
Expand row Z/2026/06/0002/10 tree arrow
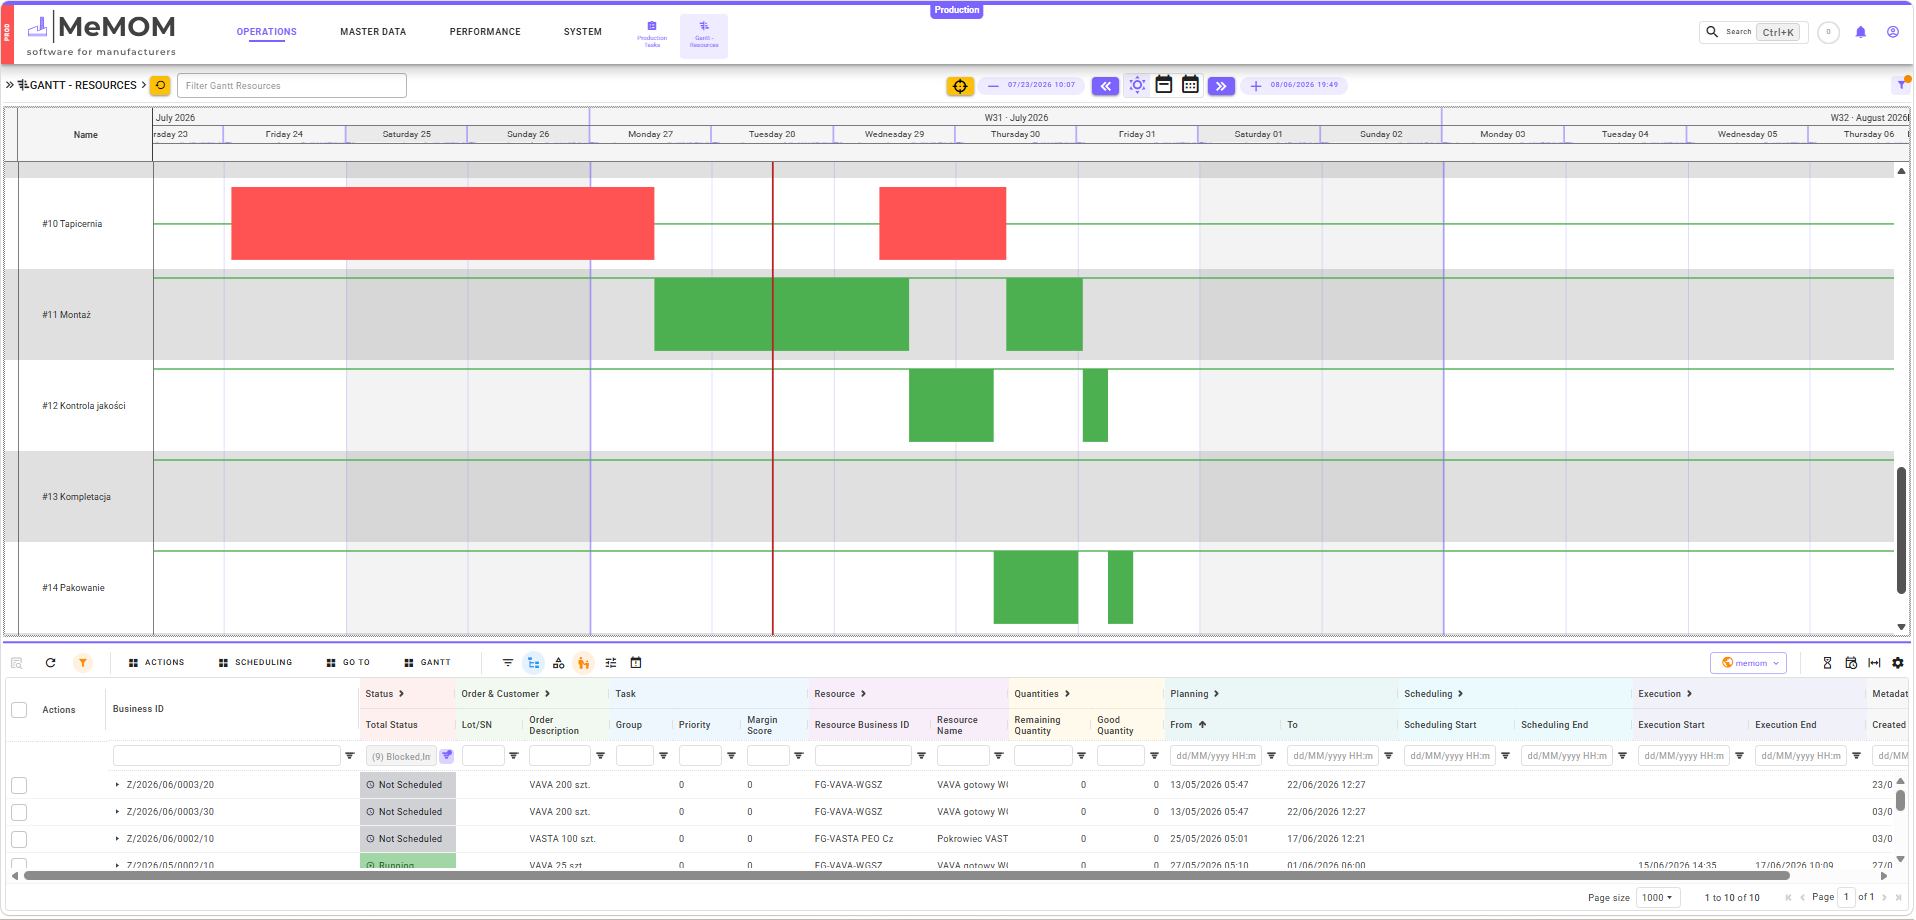pyautogui.click(x=117, y=839)
